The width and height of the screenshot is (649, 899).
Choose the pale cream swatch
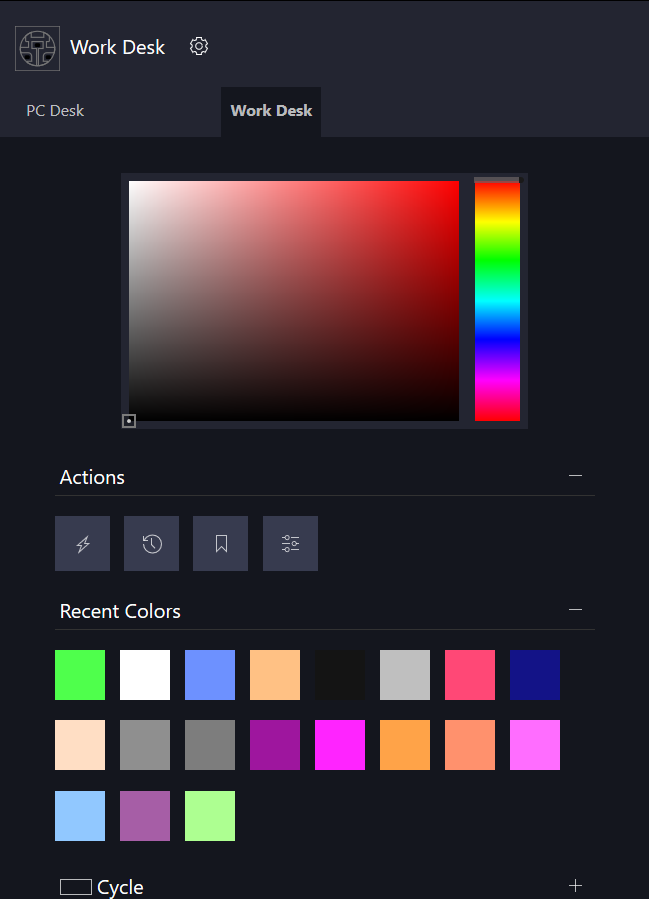coord(80,745)
